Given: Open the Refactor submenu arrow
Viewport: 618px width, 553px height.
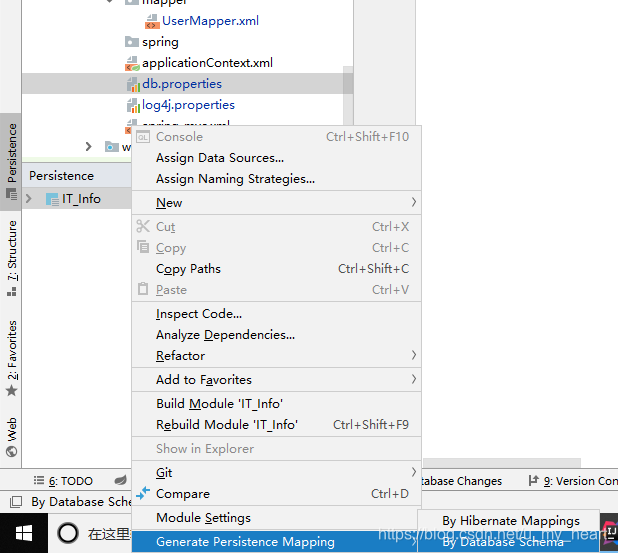Looking at the screenshot, I should (413, 355).
